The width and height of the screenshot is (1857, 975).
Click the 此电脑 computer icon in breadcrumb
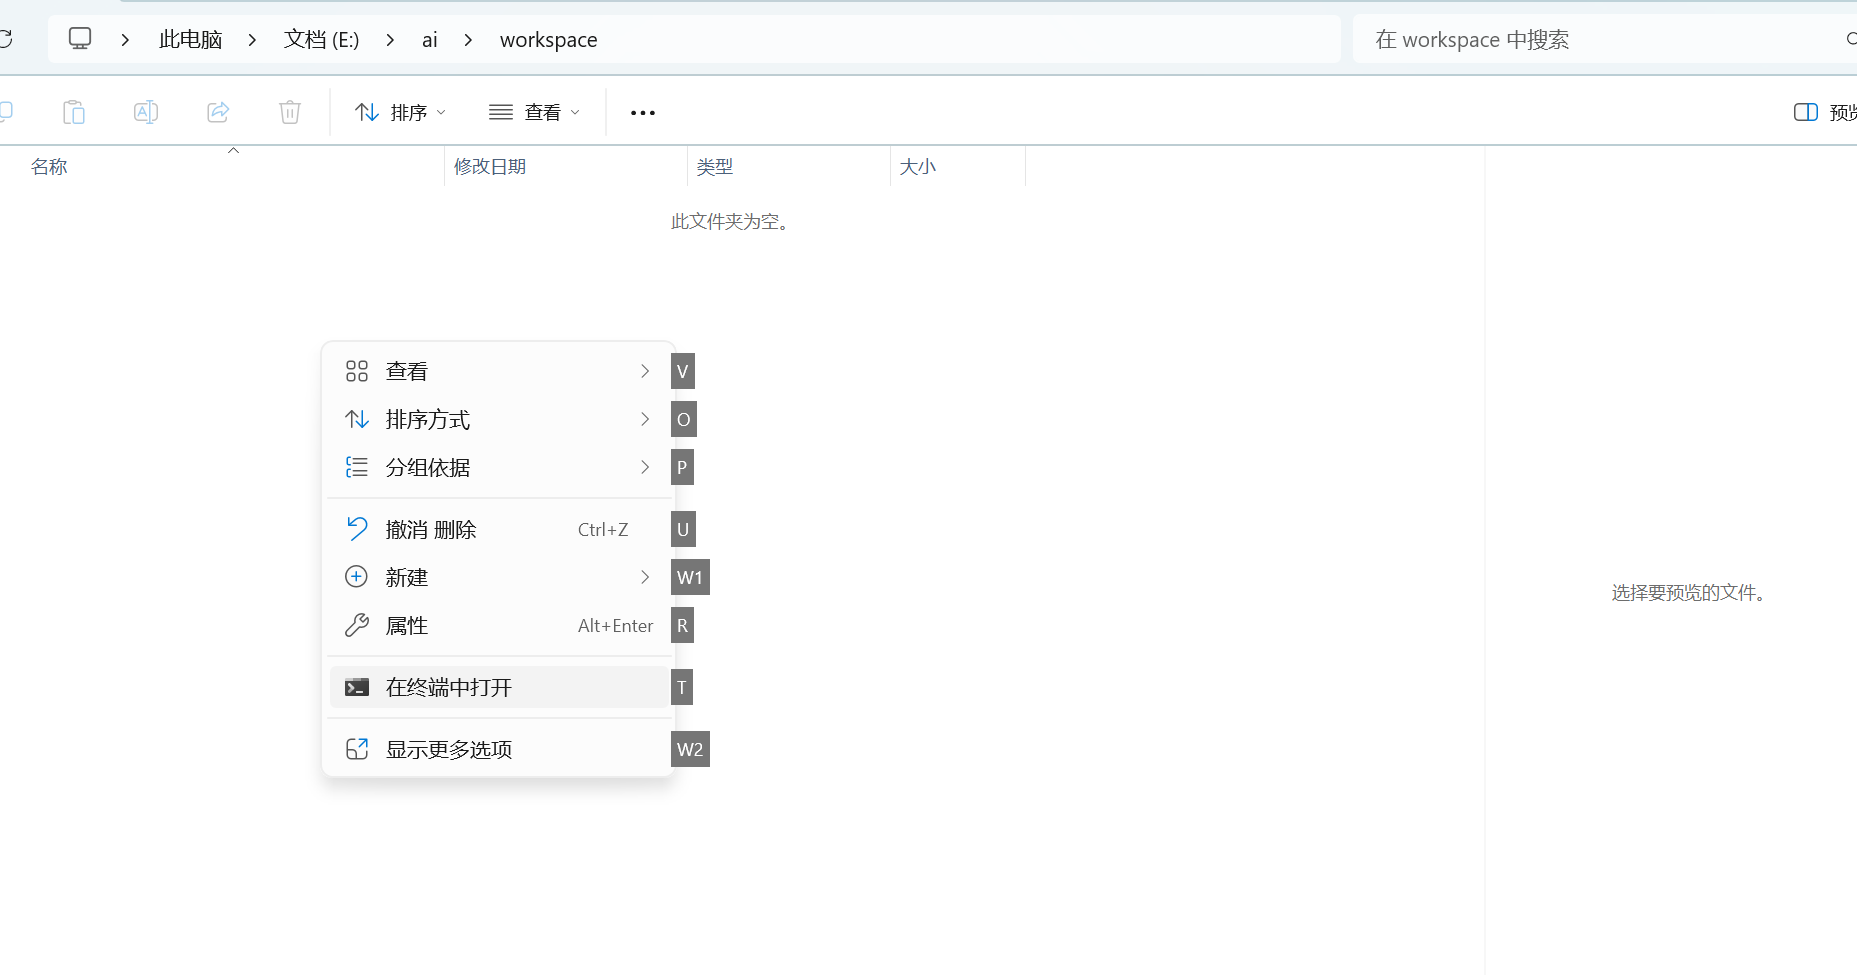(80, 38)
